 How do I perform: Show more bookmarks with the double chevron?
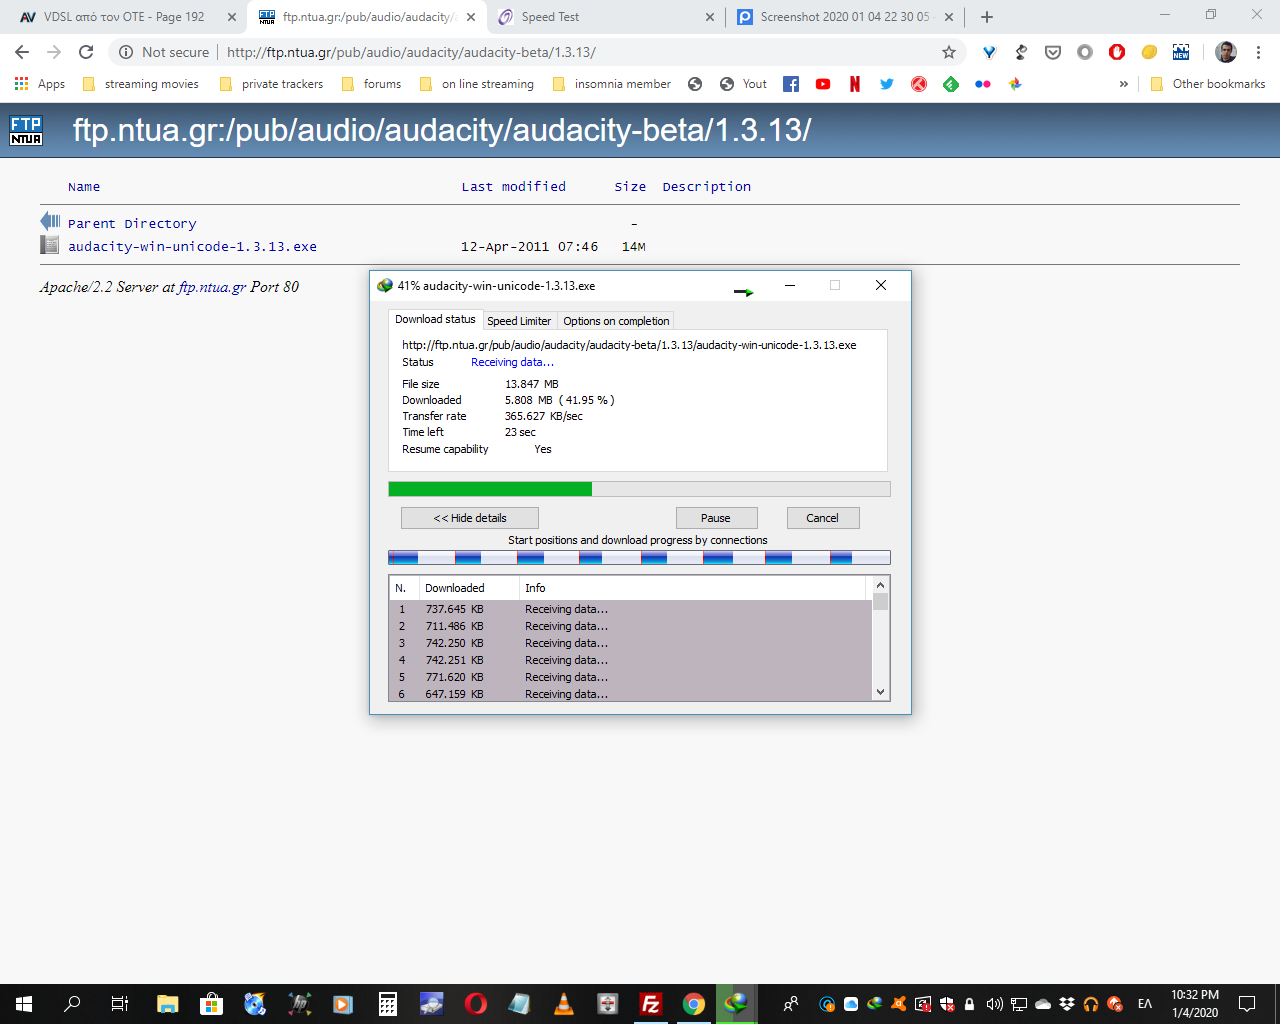click(1124, 84)
